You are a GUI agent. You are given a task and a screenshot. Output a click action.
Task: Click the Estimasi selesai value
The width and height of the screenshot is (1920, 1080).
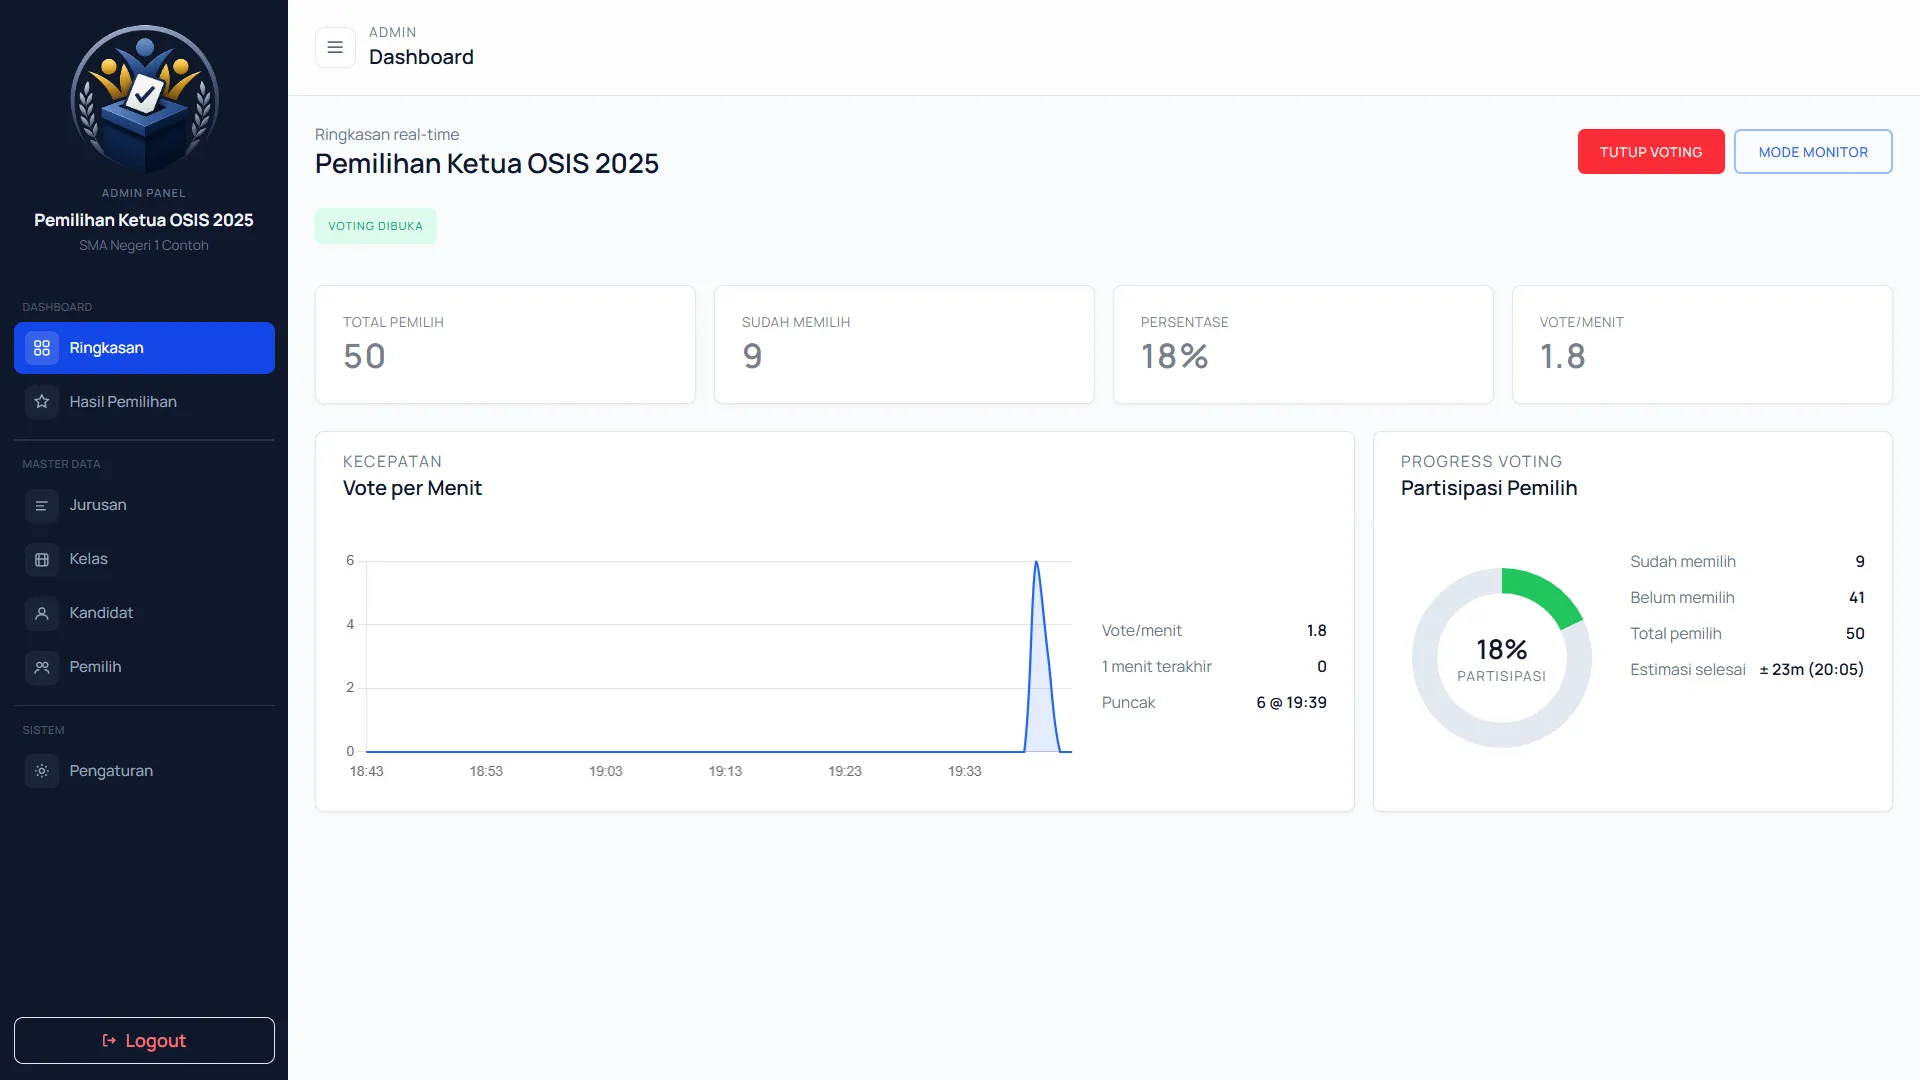click(x=1812, y=670)
